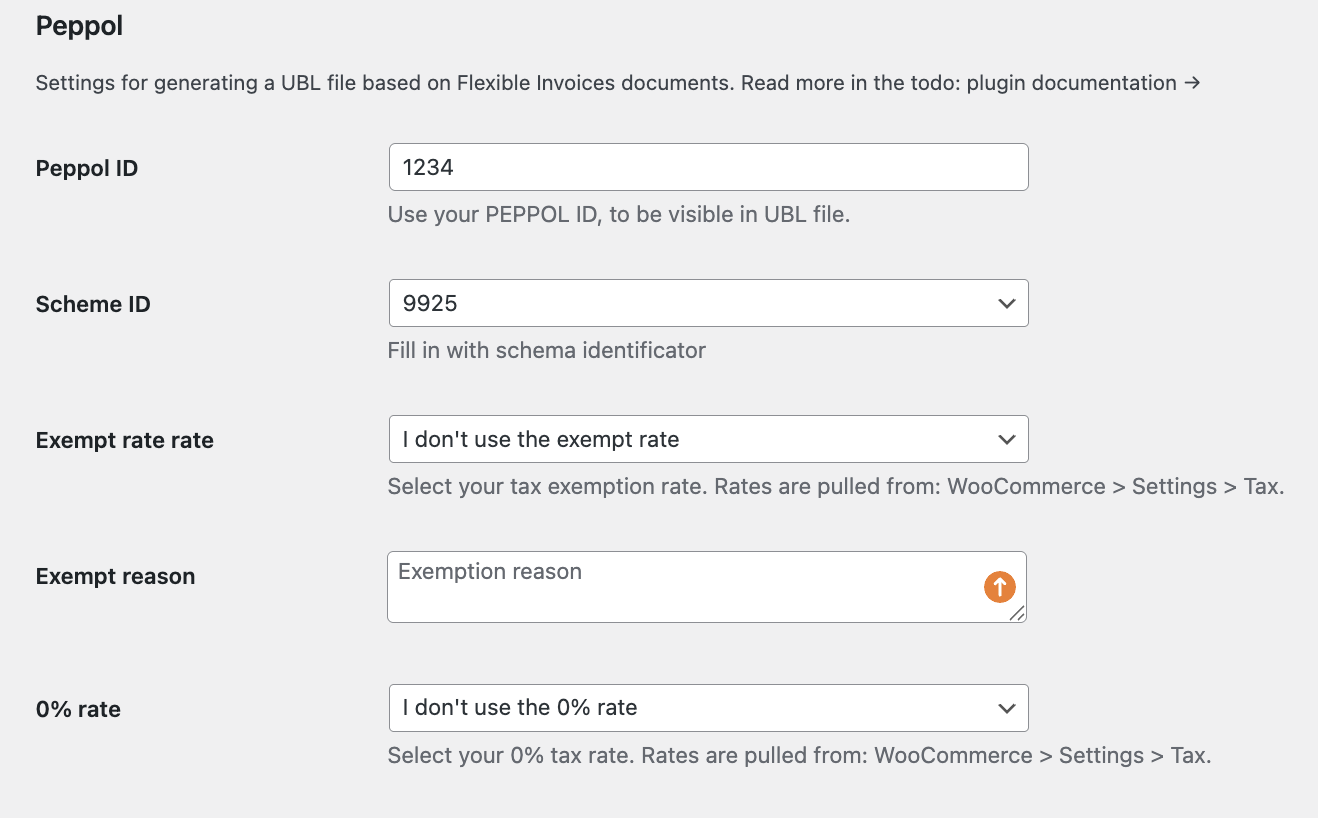Click the Peppol ID input containing 1234
Viewport: 1318px width, 818px height.
point(708,167)
